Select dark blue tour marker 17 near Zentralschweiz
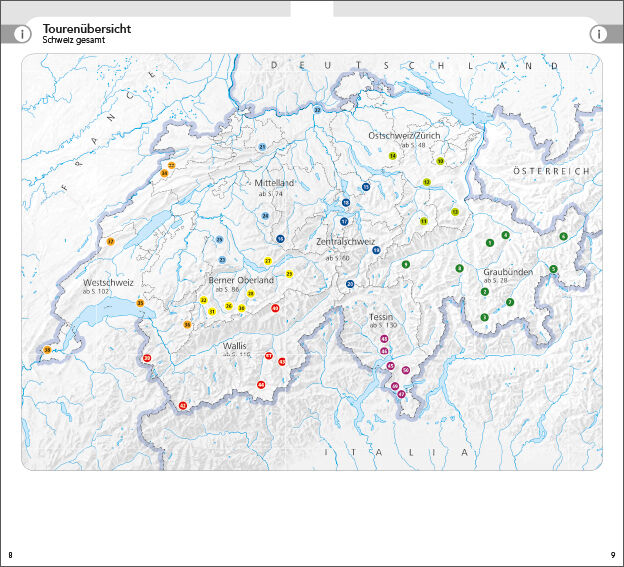The width and height of the screenshot is (624, 567). (344, 221)
